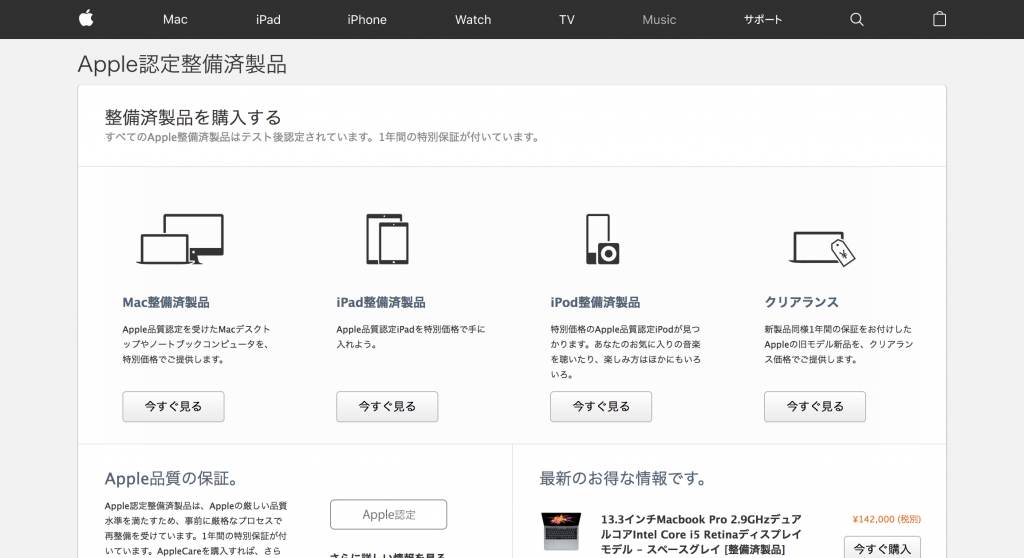Click the Macbook Pro product thumbnail
This screenshot has width=1024, height=558.
point(561,531)
